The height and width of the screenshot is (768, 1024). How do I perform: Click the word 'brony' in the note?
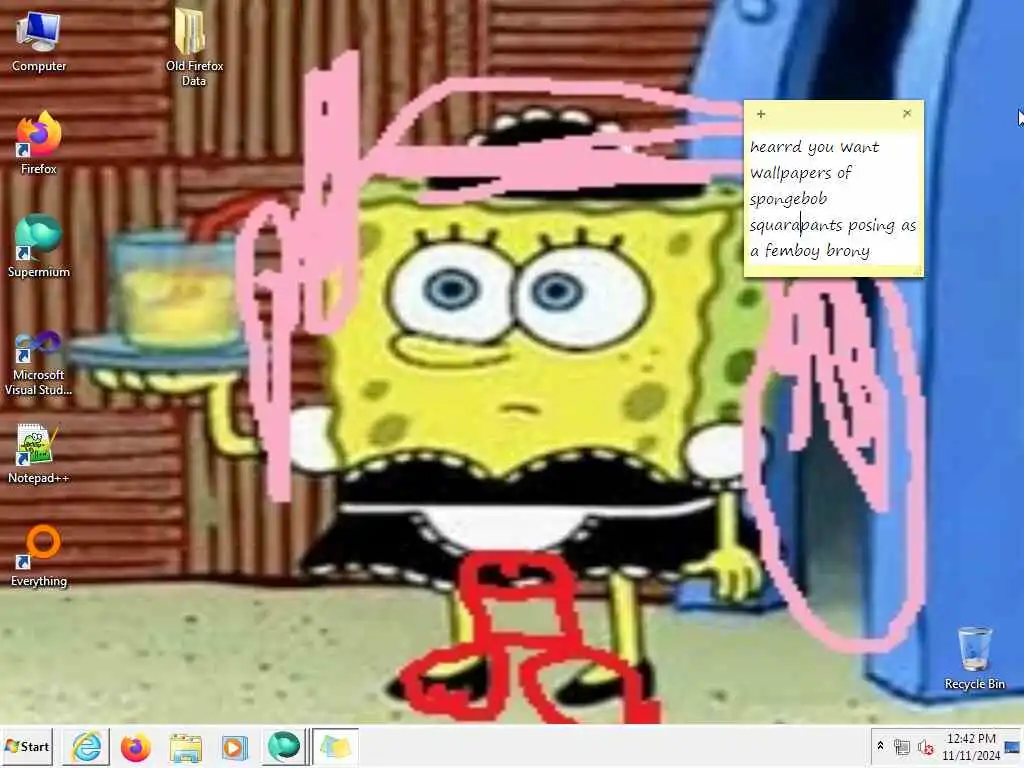pyautogui.click(x=848, y=251)
